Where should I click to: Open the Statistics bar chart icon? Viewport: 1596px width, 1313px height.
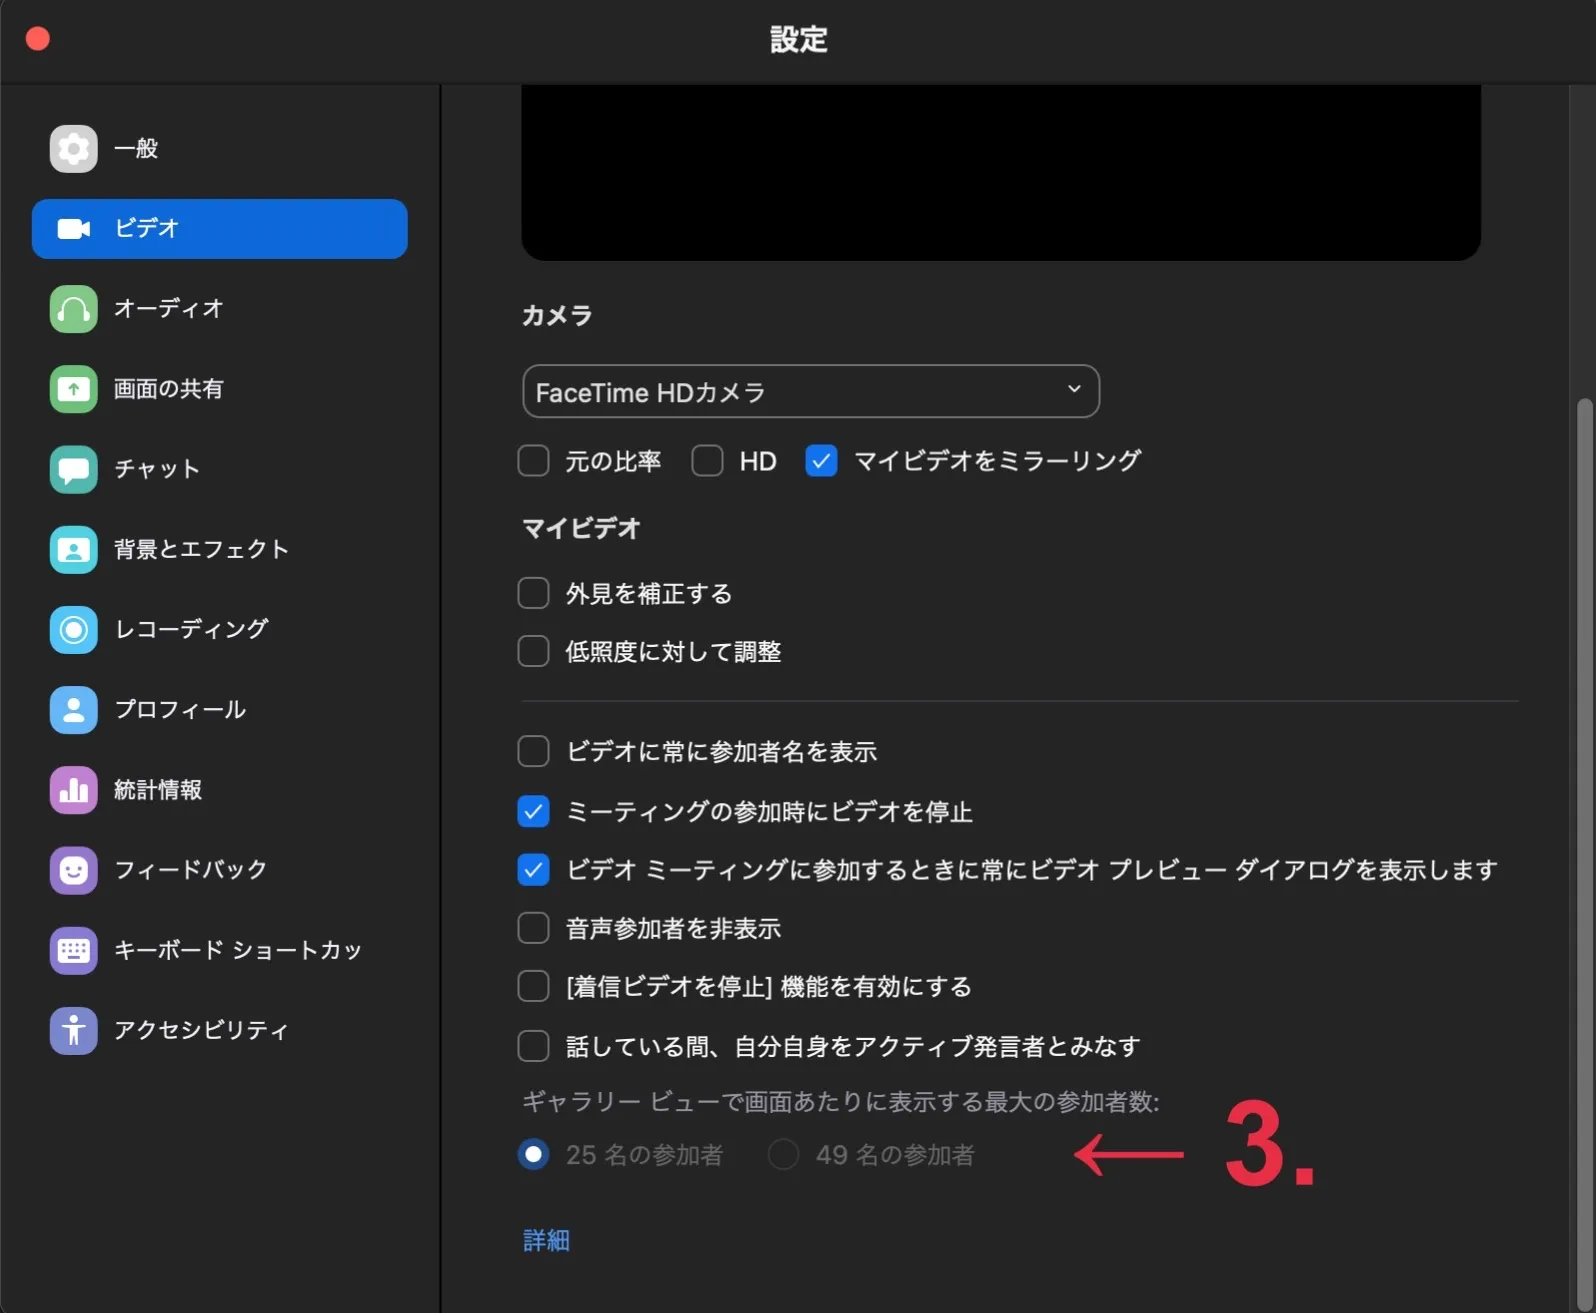point(73,790)
